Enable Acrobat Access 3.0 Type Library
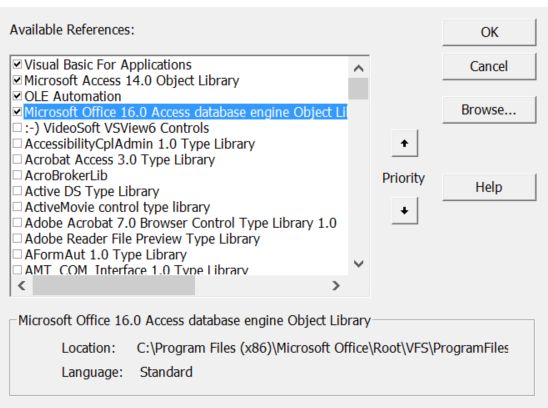 (17, 159)
